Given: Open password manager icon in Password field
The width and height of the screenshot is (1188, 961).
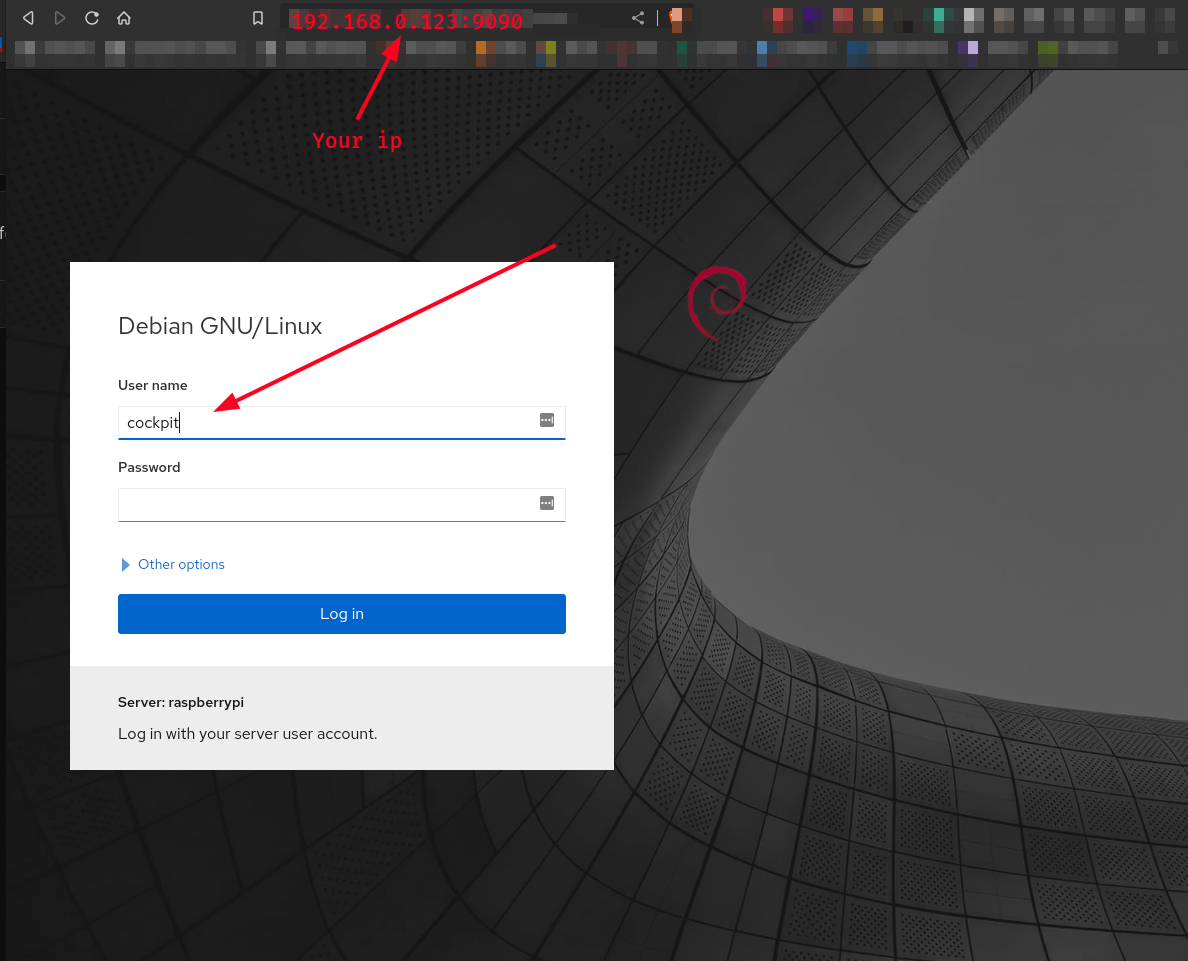Looking at the screenshot, I should 547,503.
